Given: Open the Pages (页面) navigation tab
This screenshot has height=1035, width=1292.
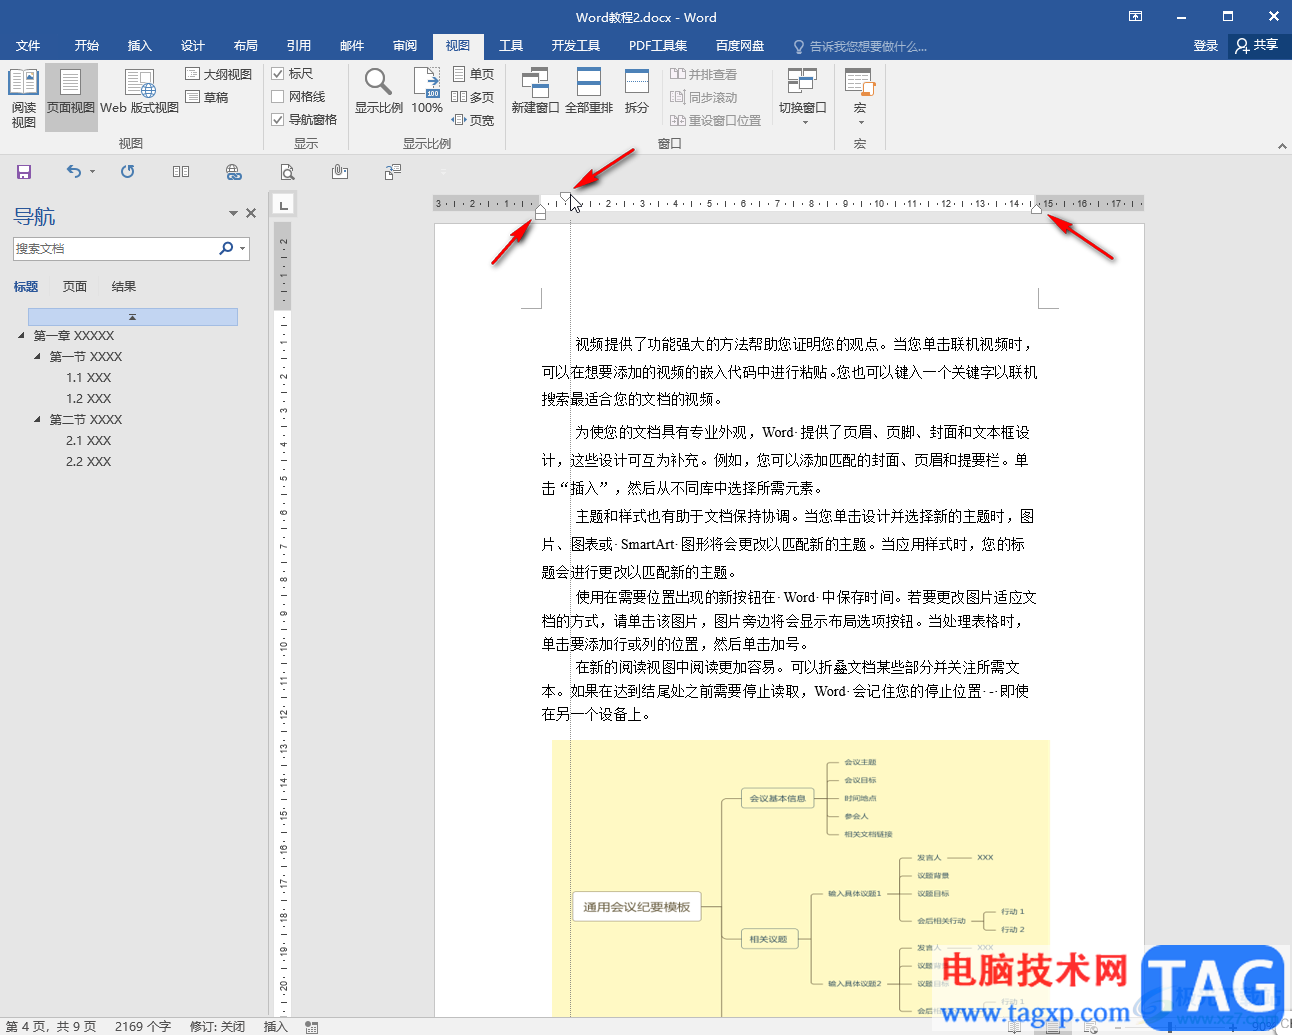Looking at the screenshot, I should point(75,287).
